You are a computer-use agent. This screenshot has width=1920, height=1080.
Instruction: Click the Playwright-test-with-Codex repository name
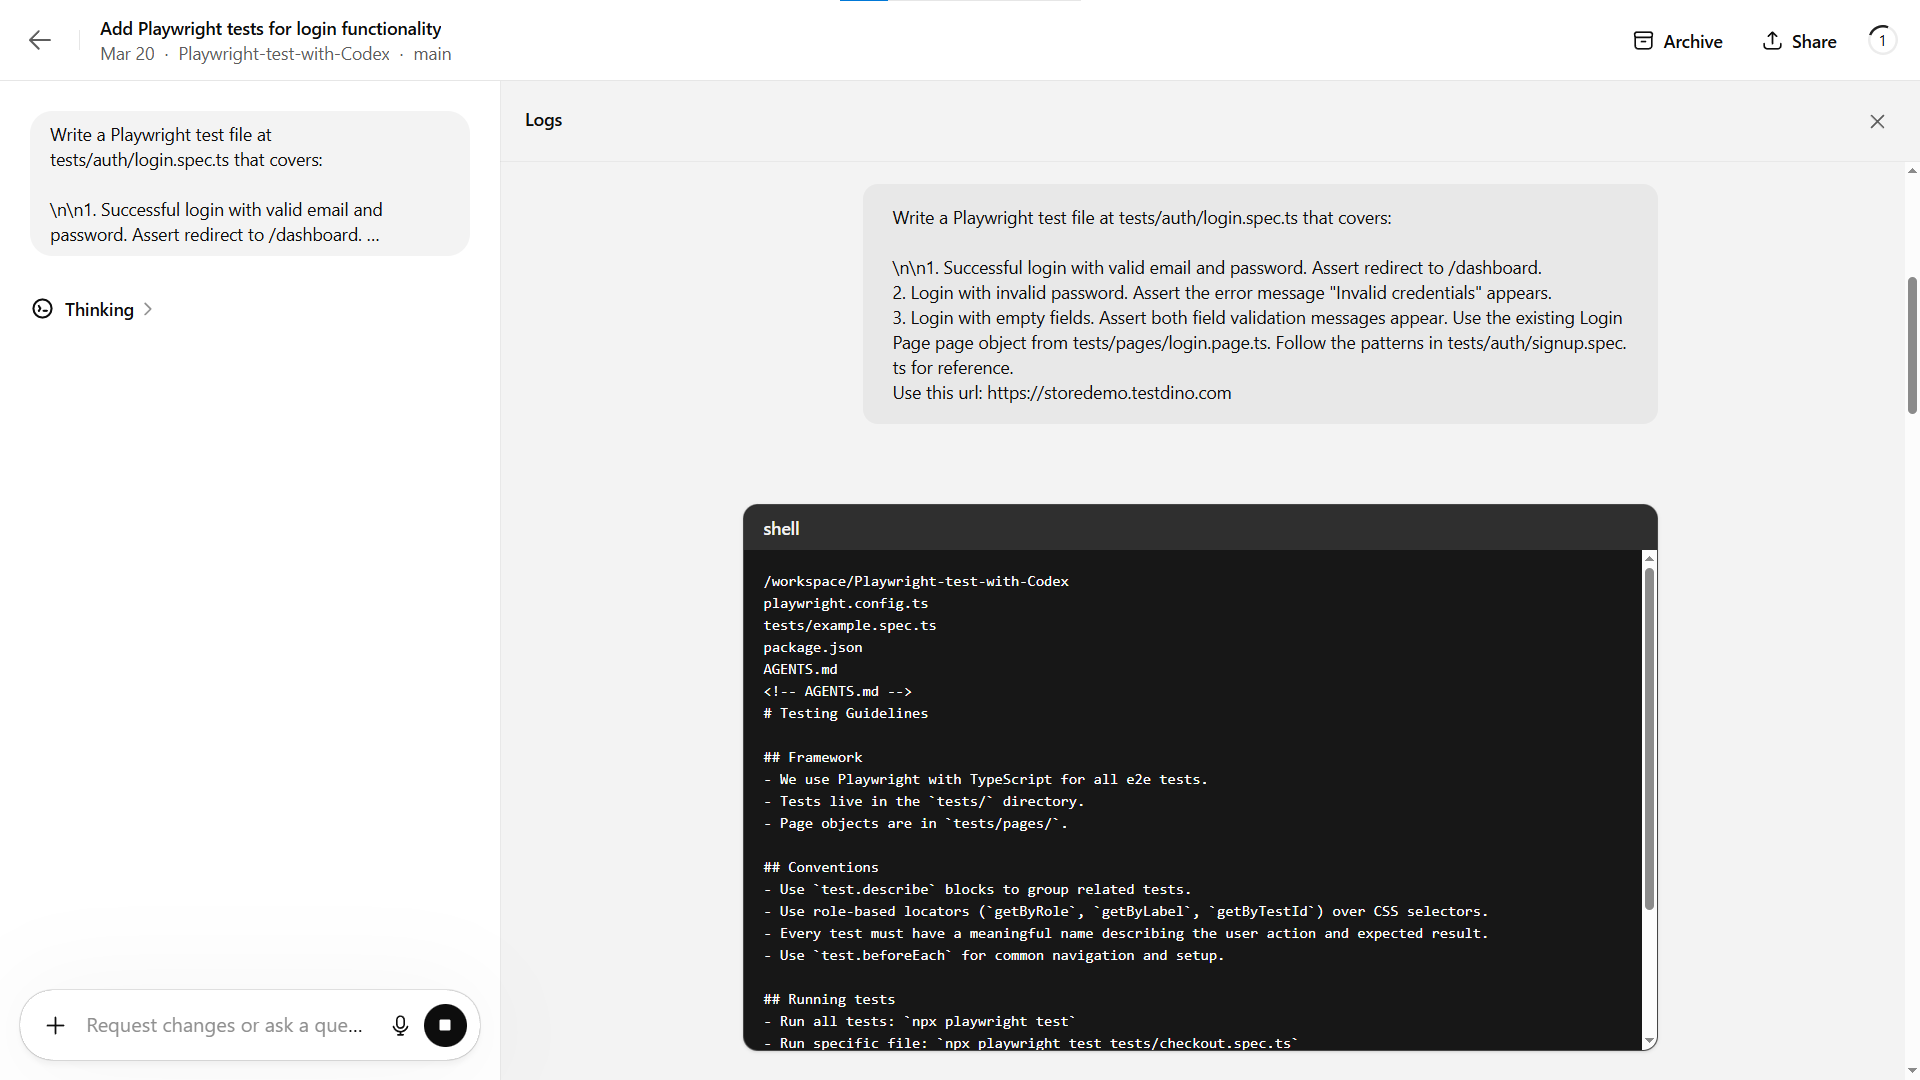[284, 54]
